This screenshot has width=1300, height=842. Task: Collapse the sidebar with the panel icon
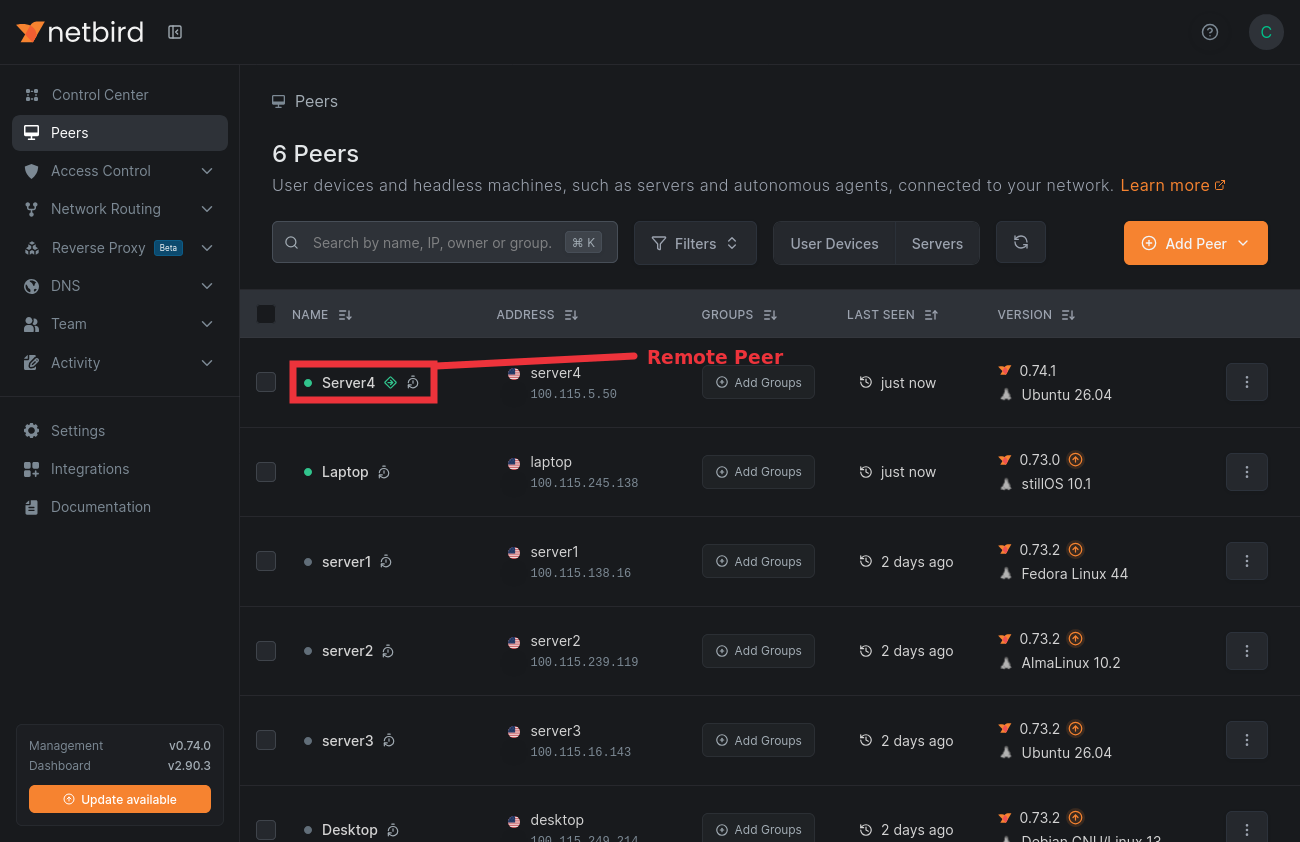tap(175, 32)
